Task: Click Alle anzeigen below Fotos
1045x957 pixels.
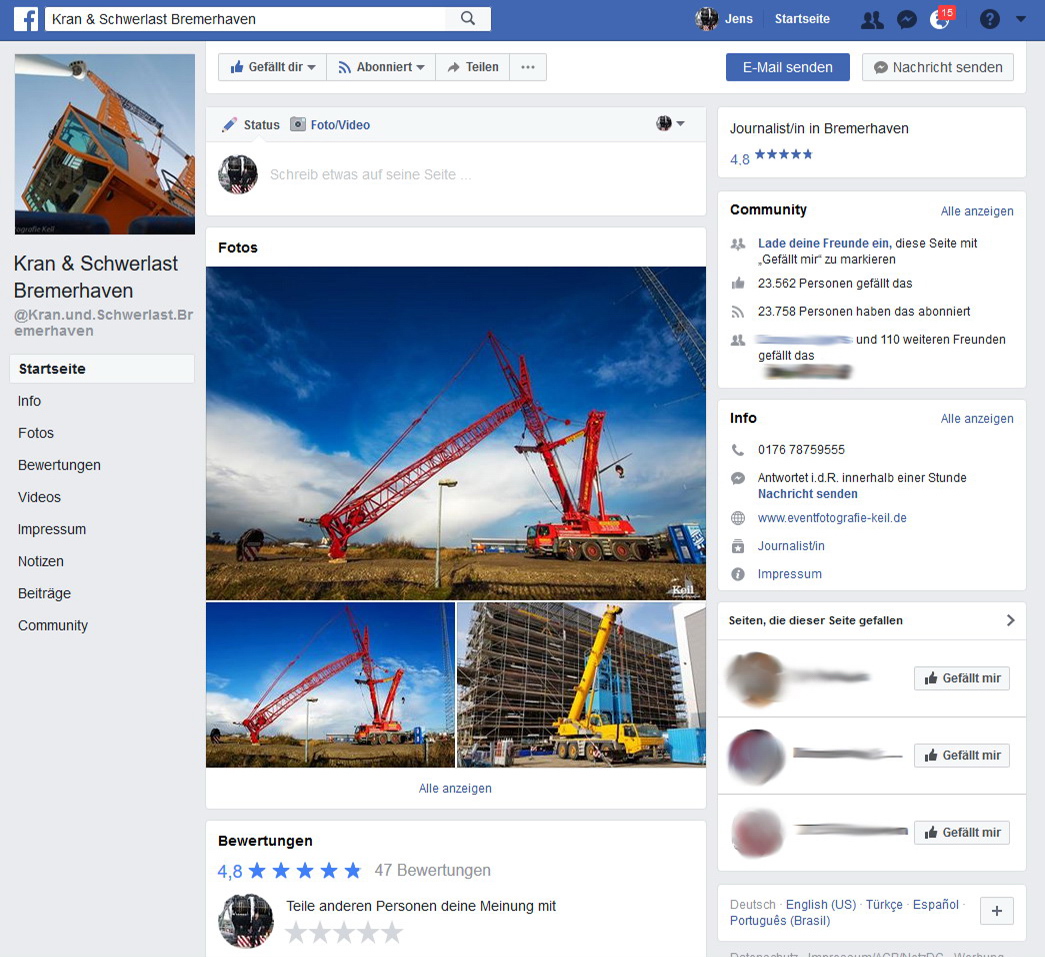Action: coord(455,788)
